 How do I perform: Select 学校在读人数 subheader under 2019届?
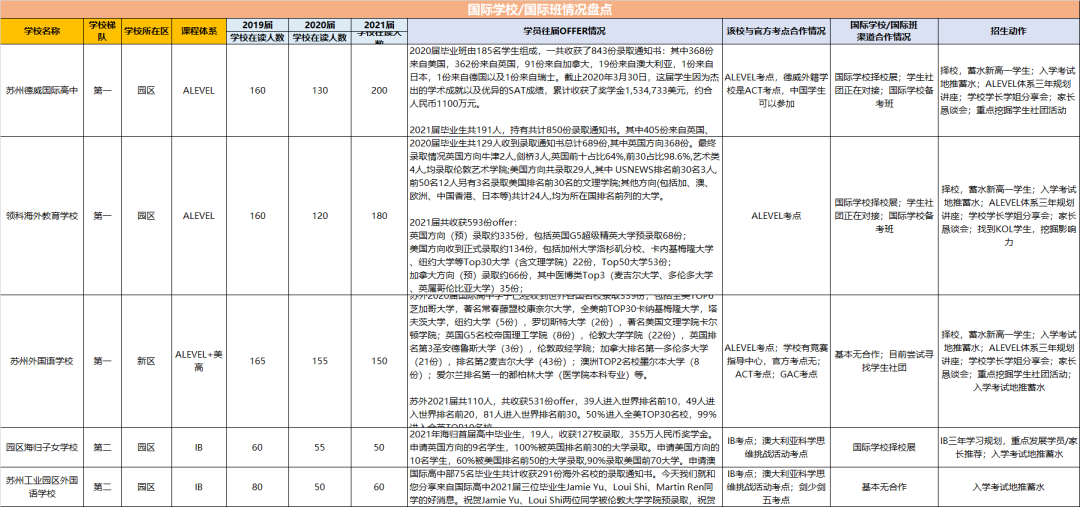258,39
